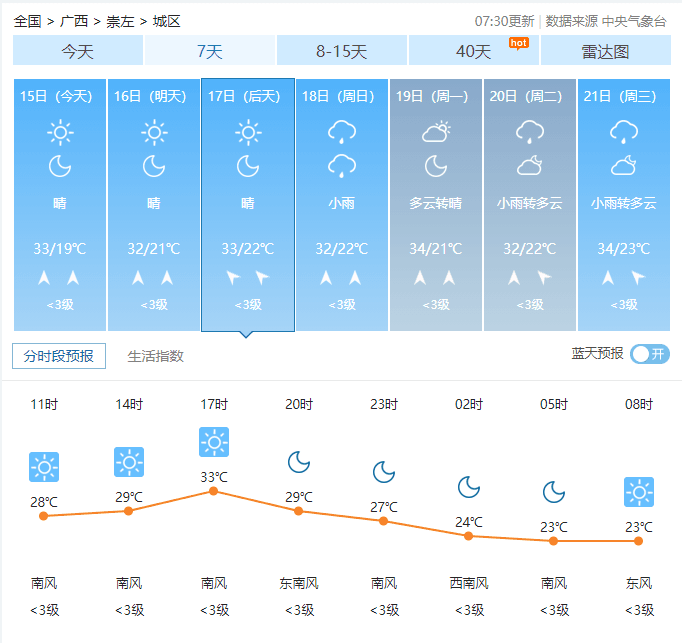Click the second wind arrow for 21日

pyautogui.click(x=638, y=277)
